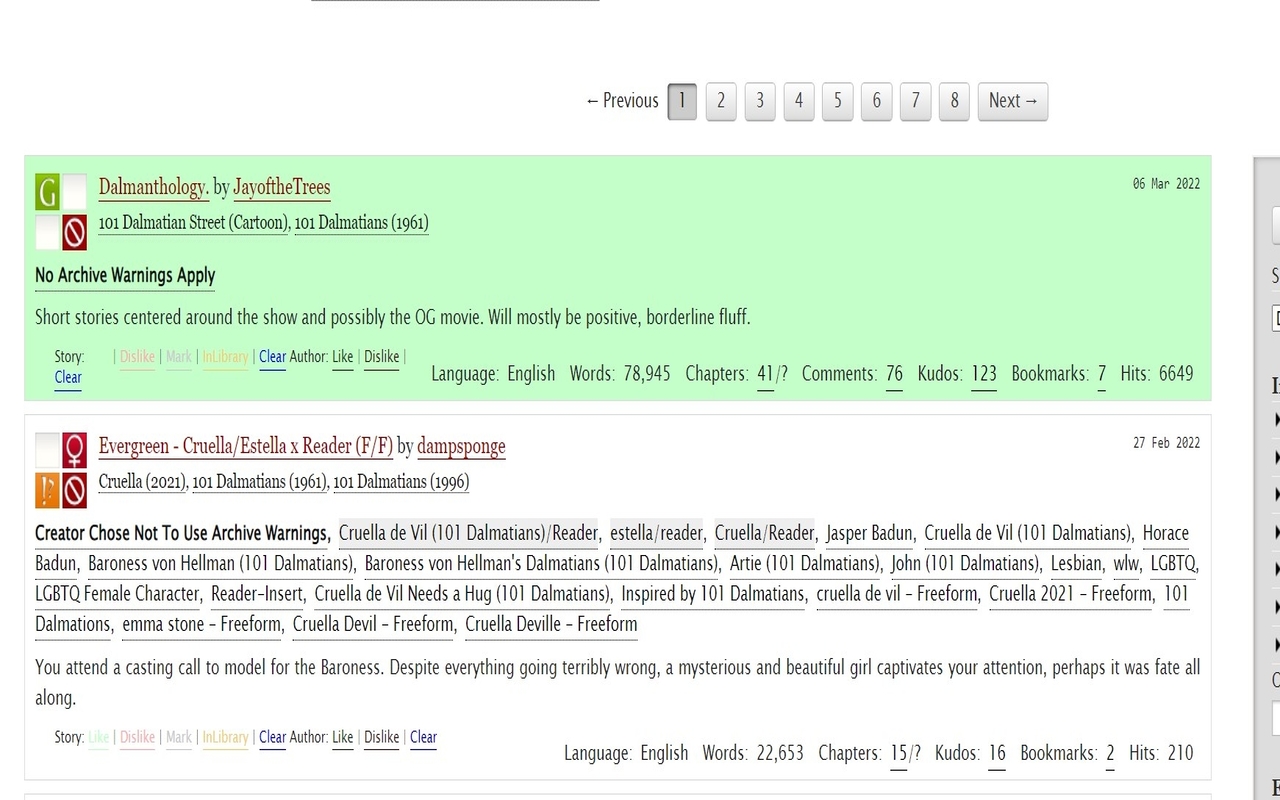Open the Dalmanthology story title link

153,187
